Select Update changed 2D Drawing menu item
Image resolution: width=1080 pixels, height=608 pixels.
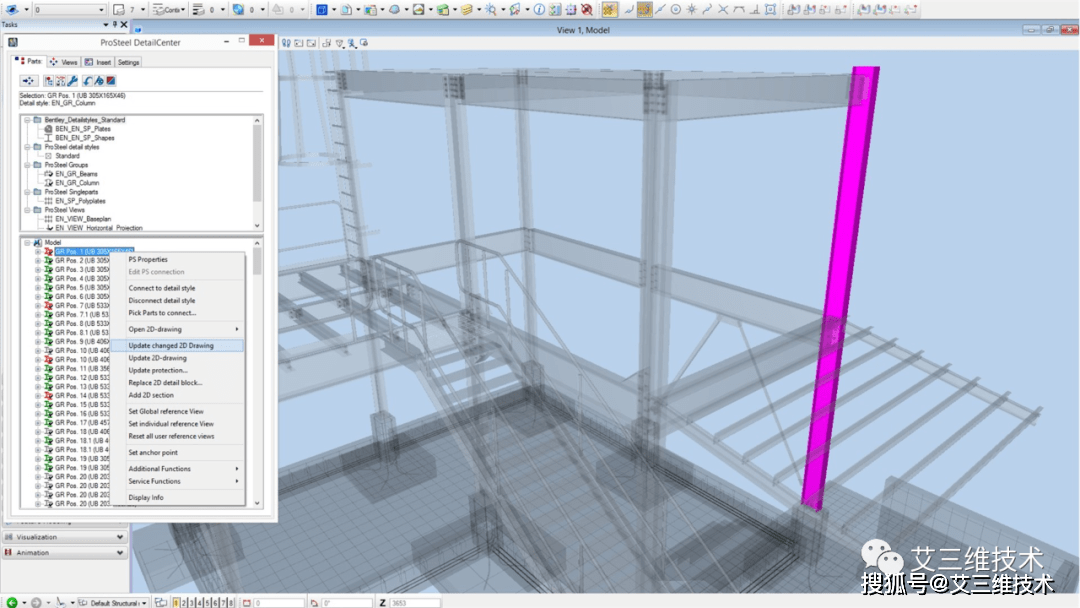177,346
